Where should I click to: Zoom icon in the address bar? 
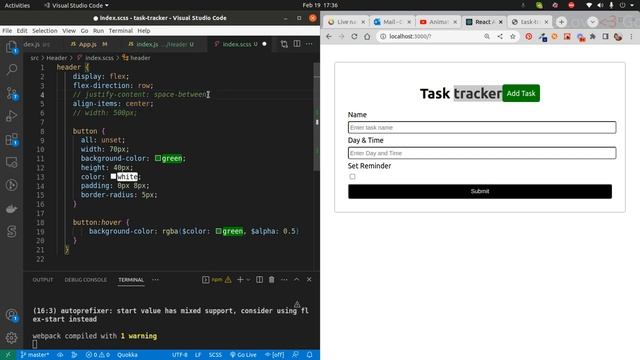(487, 36)
